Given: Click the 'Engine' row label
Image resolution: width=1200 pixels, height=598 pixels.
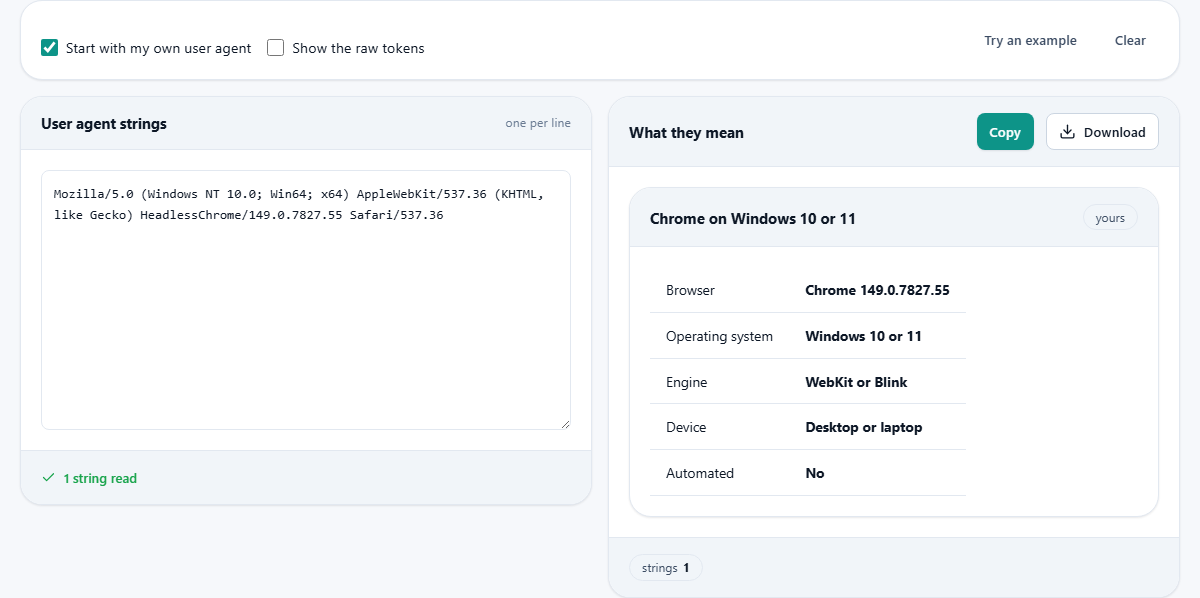Looking at the screenshot, I should (686, 382).
